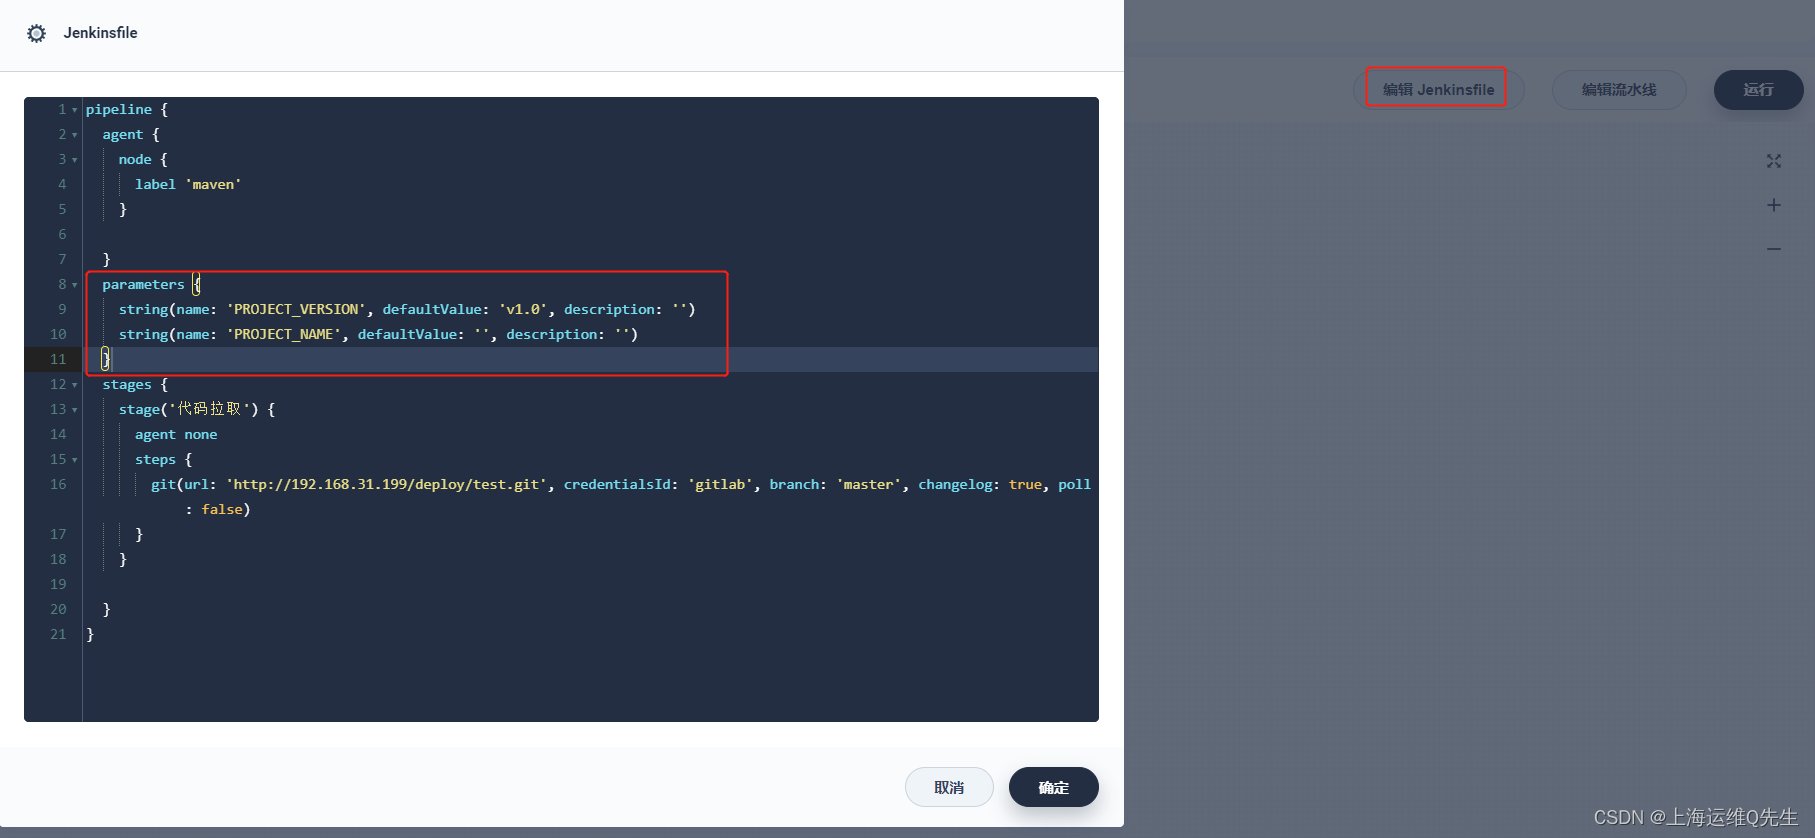Click line number 19 in gutter
The height and width of the screenshot is (838, 1815).
(58, 584)
